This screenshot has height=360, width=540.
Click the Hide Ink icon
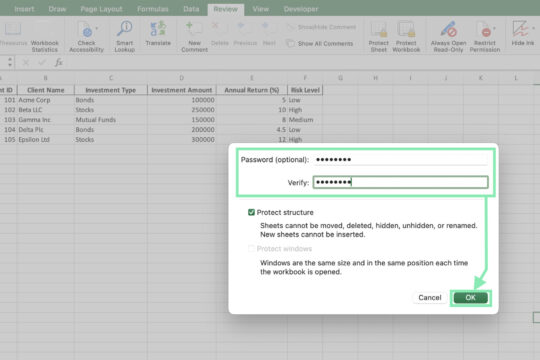tap(522, 34)
